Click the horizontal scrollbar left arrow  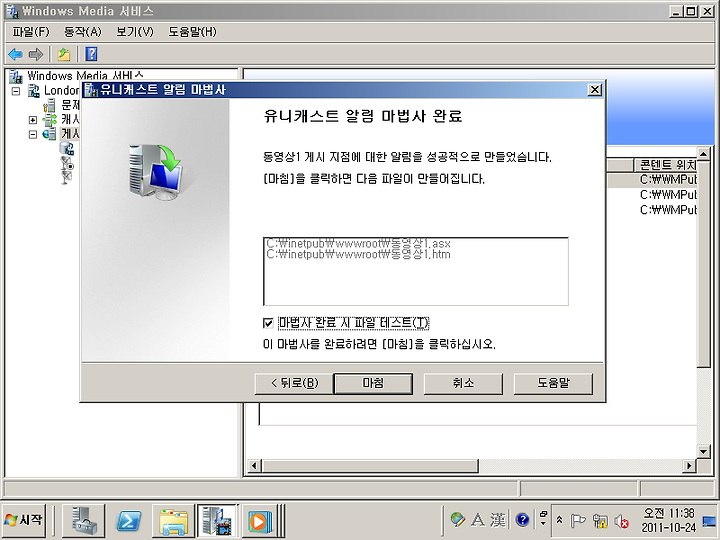tap(254, 466)
